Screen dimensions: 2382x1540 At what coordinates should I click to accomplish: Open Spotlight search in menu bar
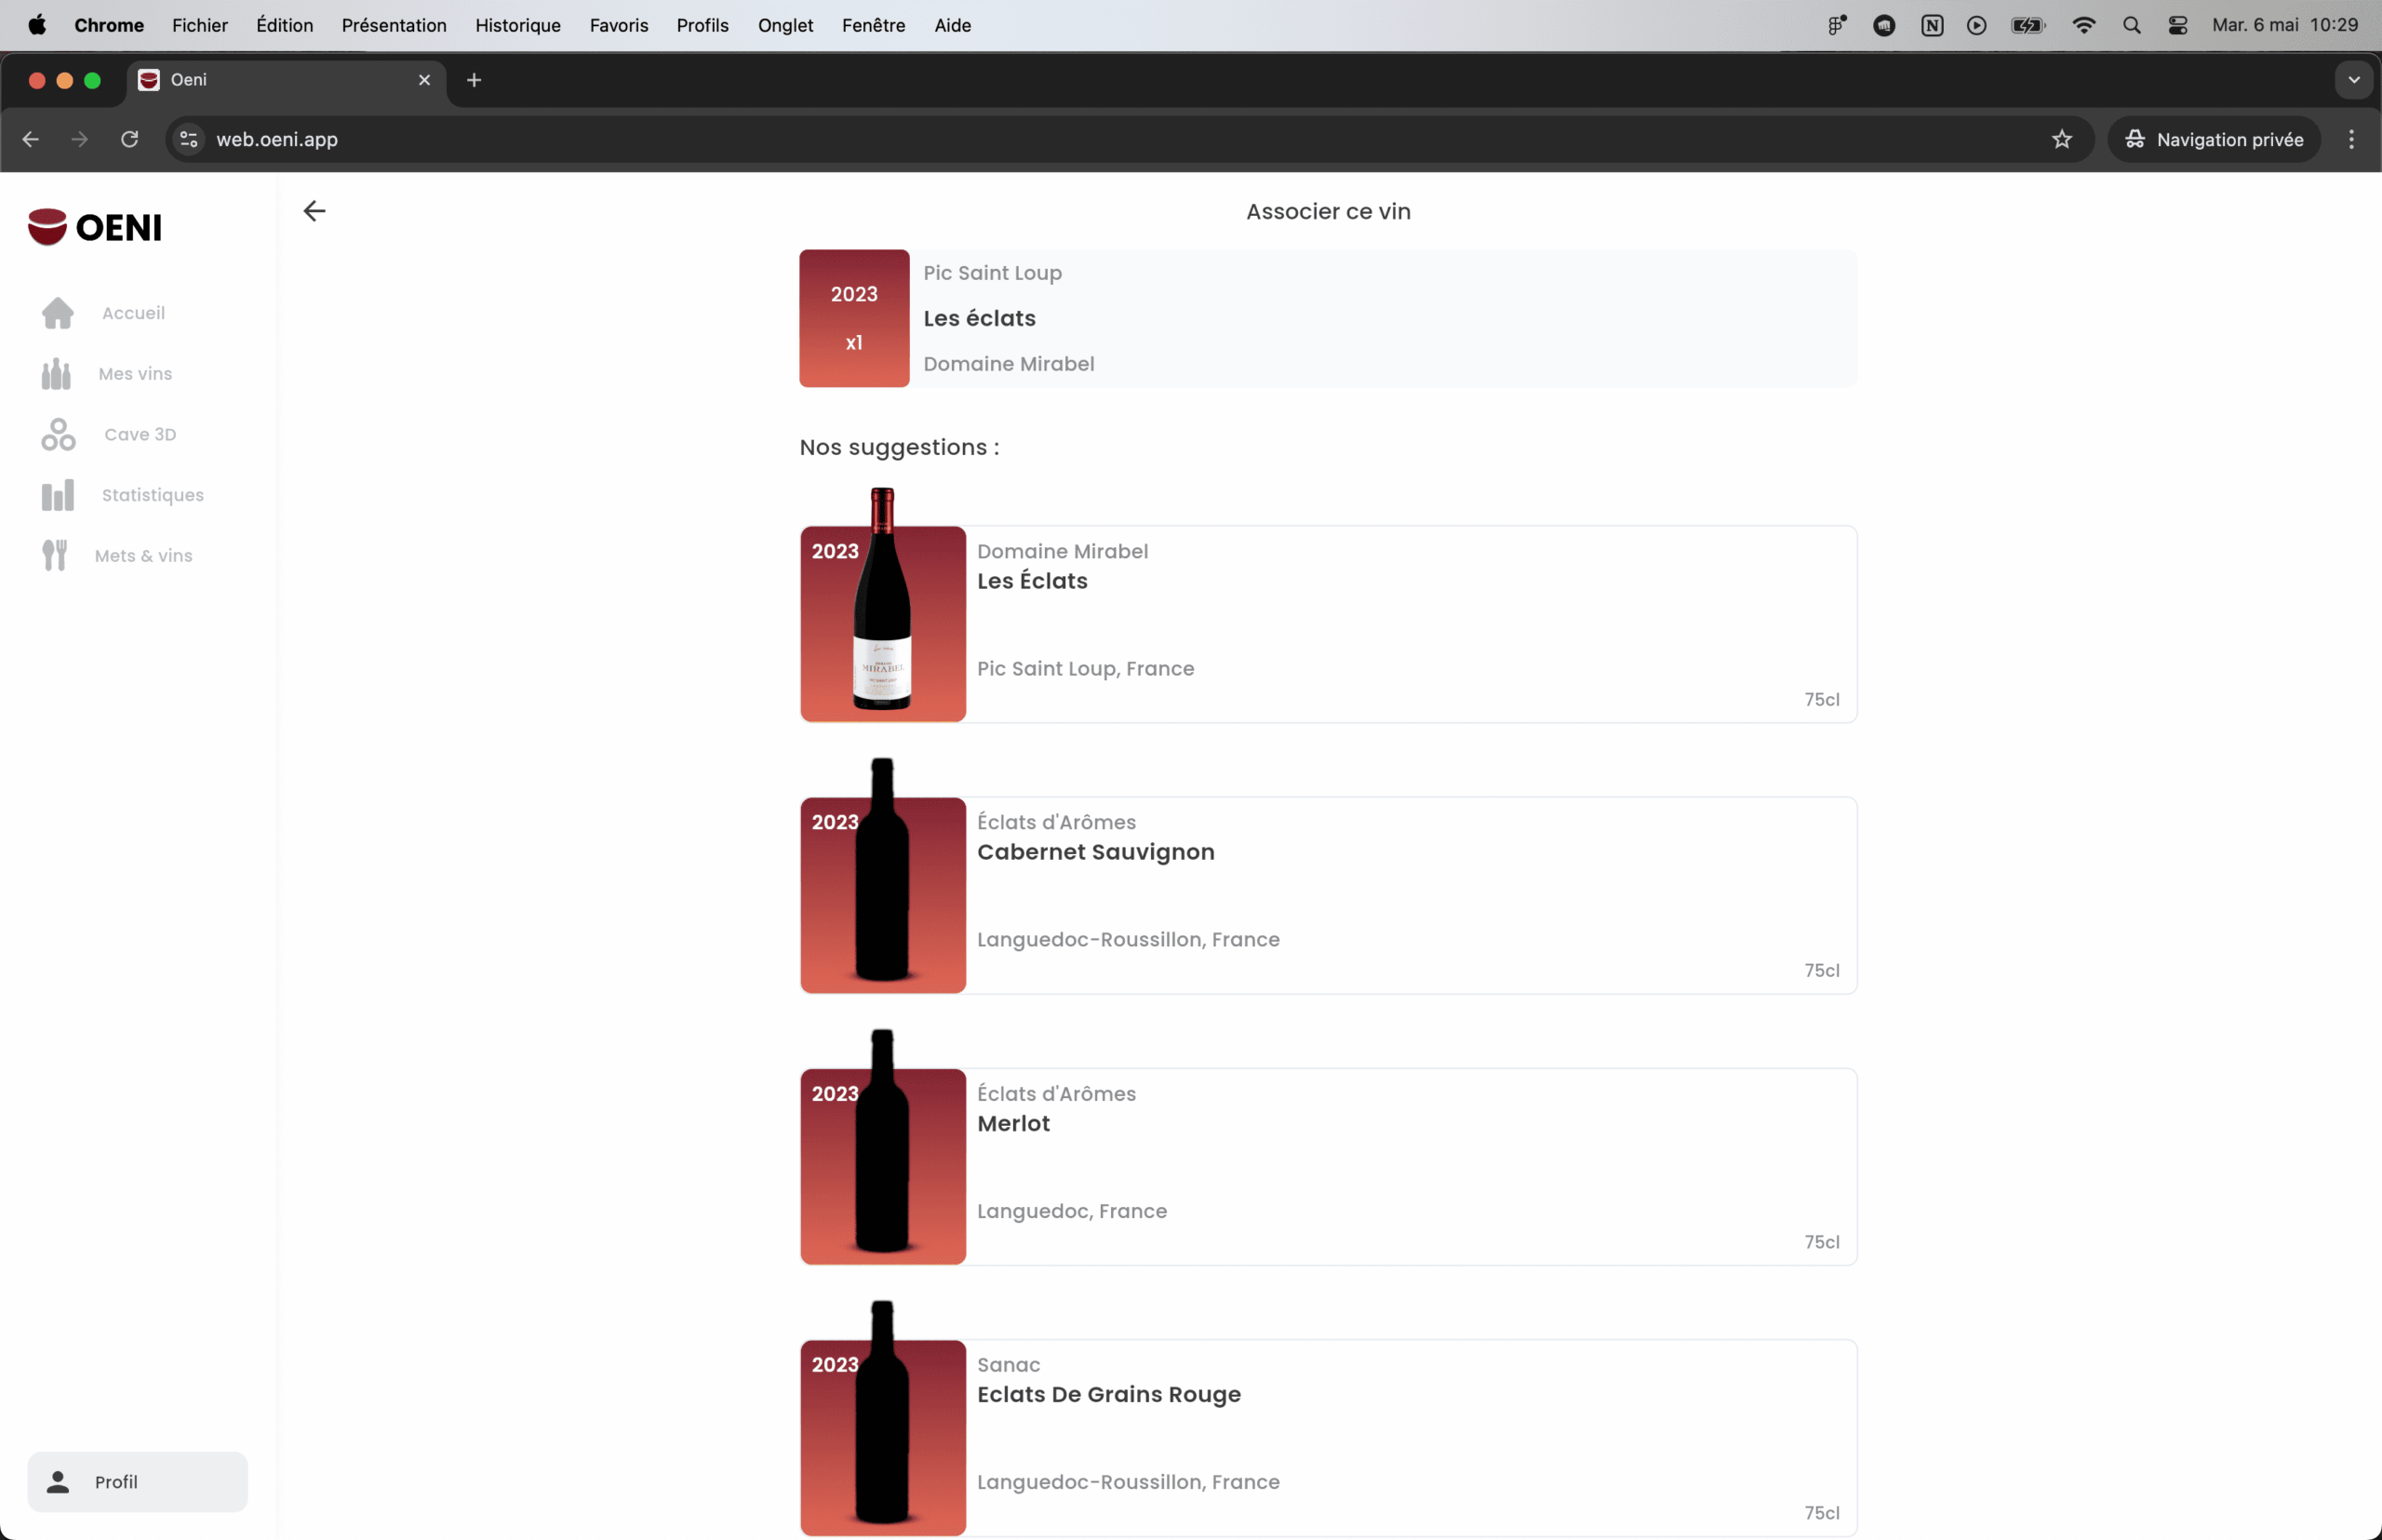[2131, 25]
